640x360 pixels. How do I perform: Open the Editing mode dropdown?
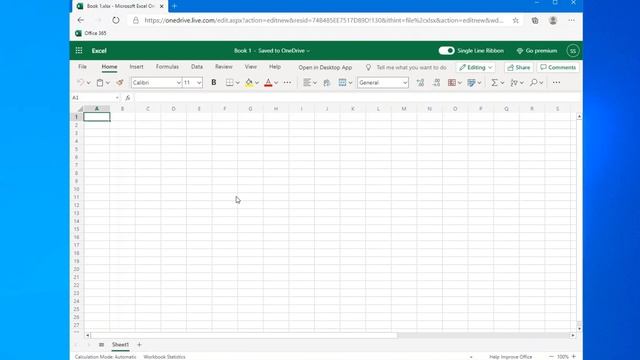(476, 67)
